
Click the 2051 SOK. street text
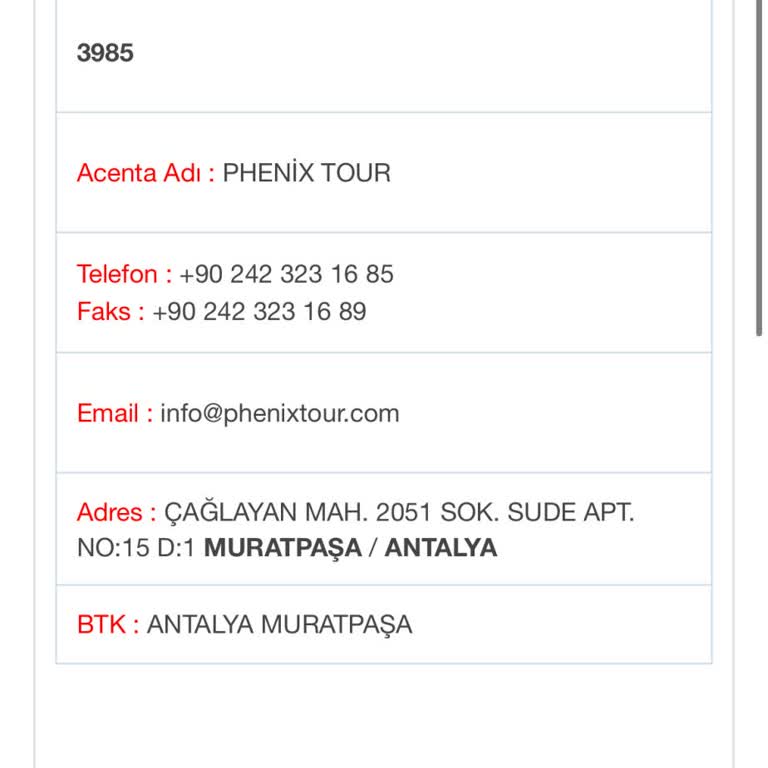pos(427,513)
